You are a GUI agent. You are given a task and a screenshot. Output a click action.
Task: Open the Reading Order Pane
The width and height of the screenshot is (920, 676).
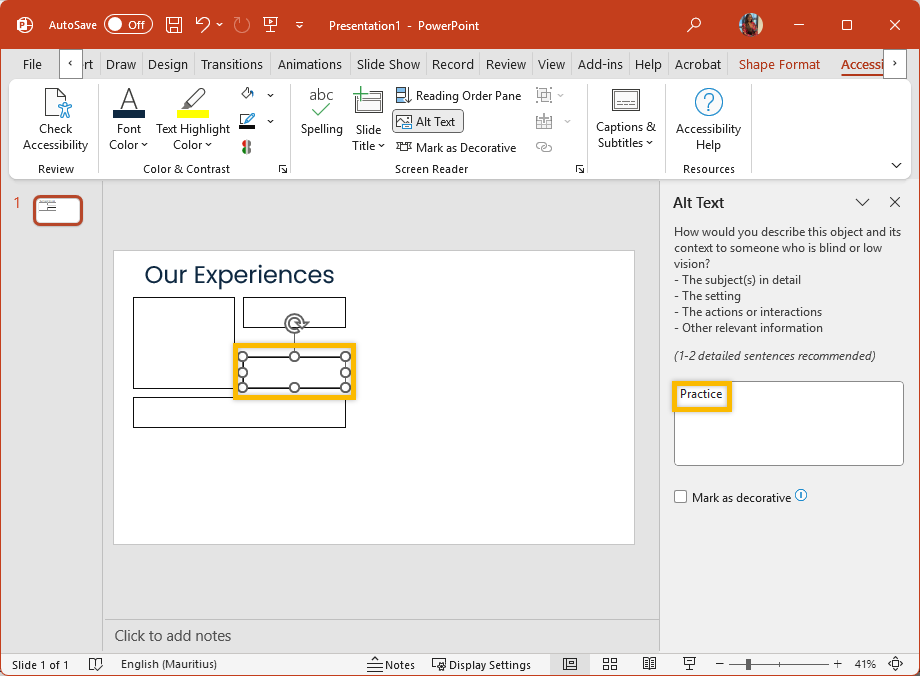[459, 95]
